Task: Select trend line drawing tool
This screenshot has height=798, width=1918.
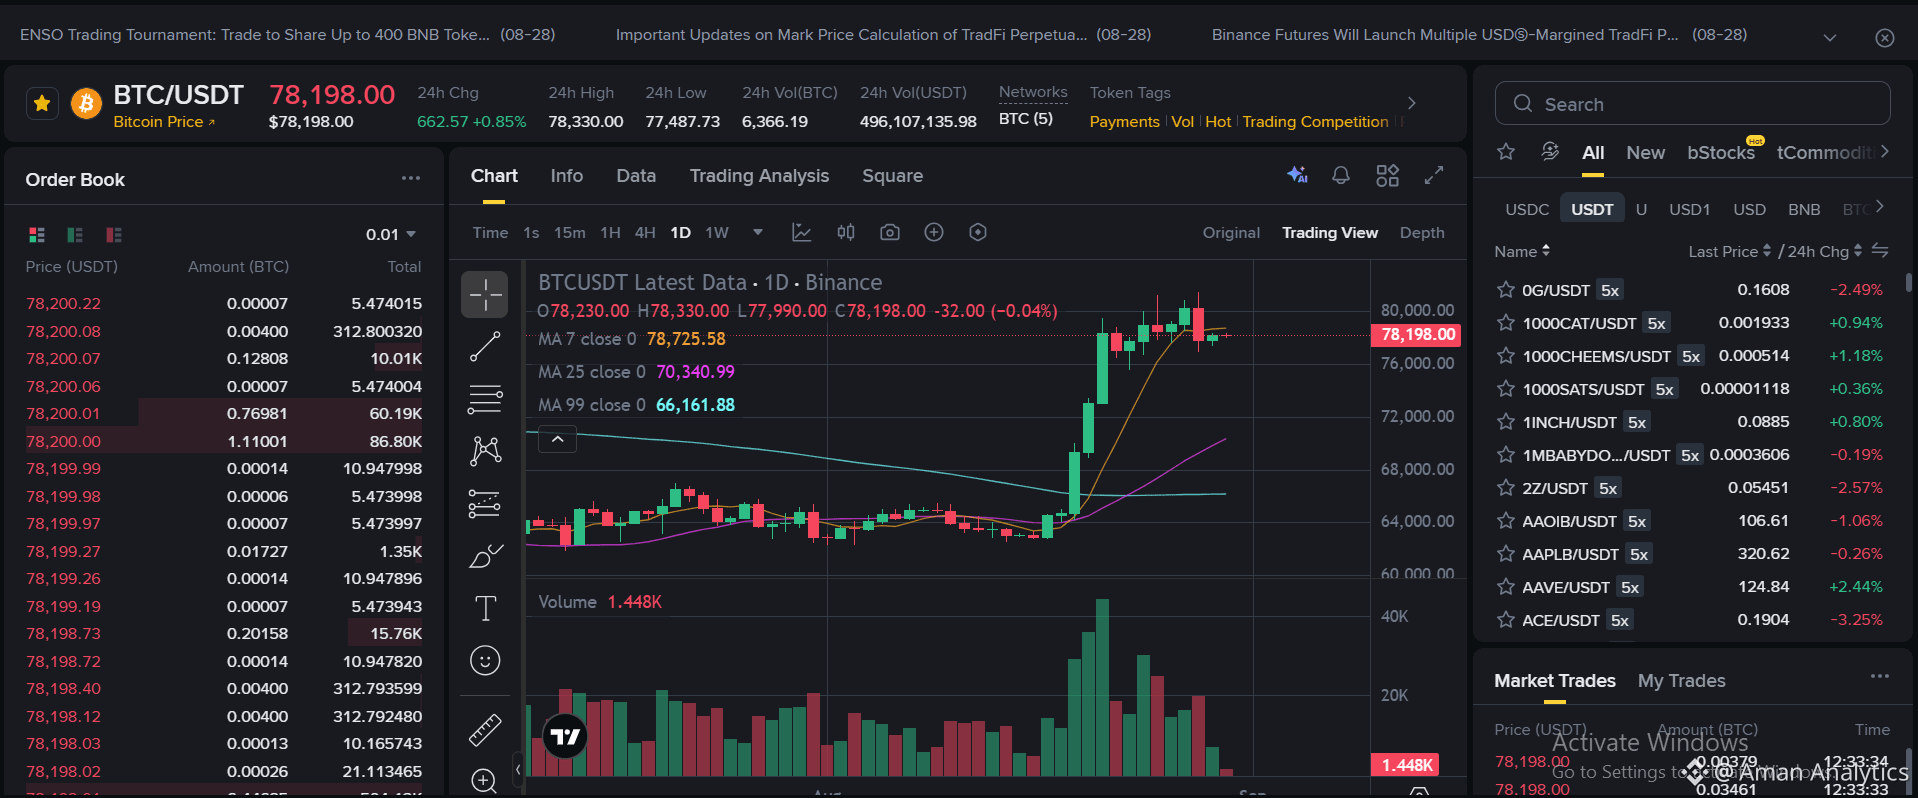Action: tap(485, 347)
